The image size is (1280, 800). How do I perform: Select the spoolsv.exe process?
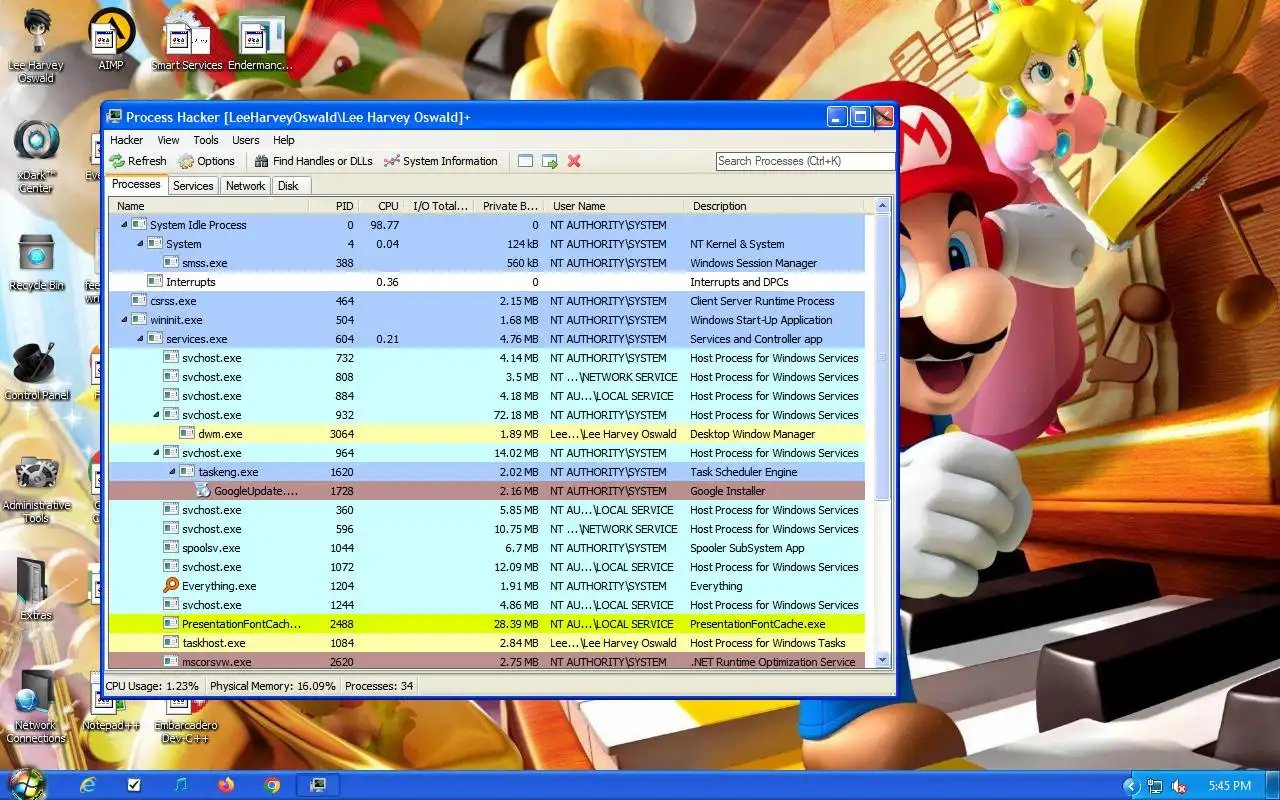coord(487,548)
